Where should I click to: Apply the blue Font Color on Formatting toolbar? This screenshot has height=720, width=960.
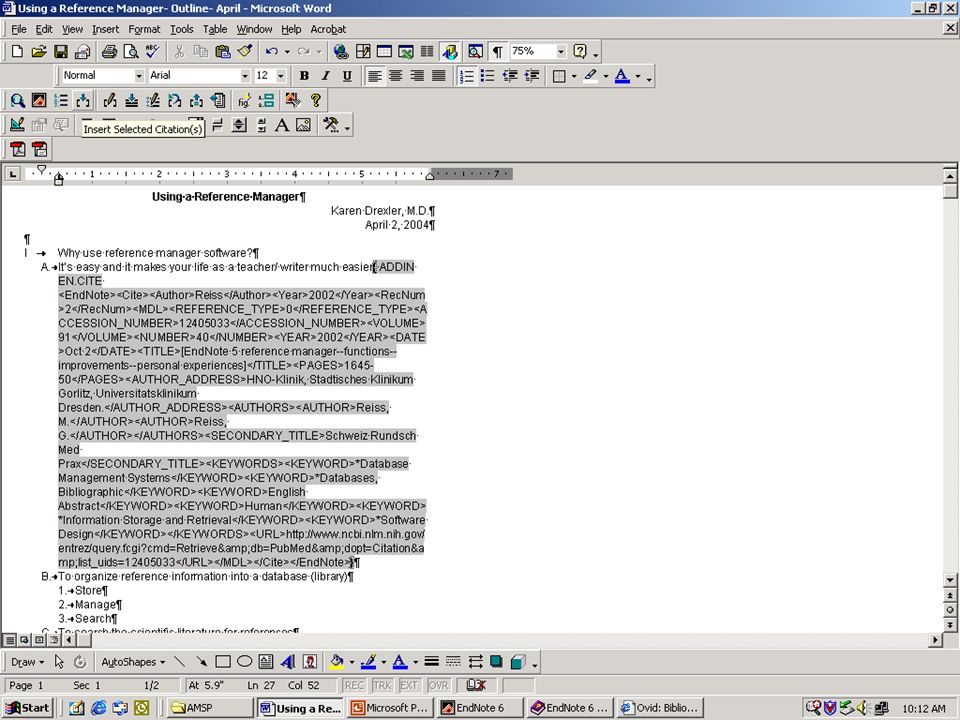622,76
